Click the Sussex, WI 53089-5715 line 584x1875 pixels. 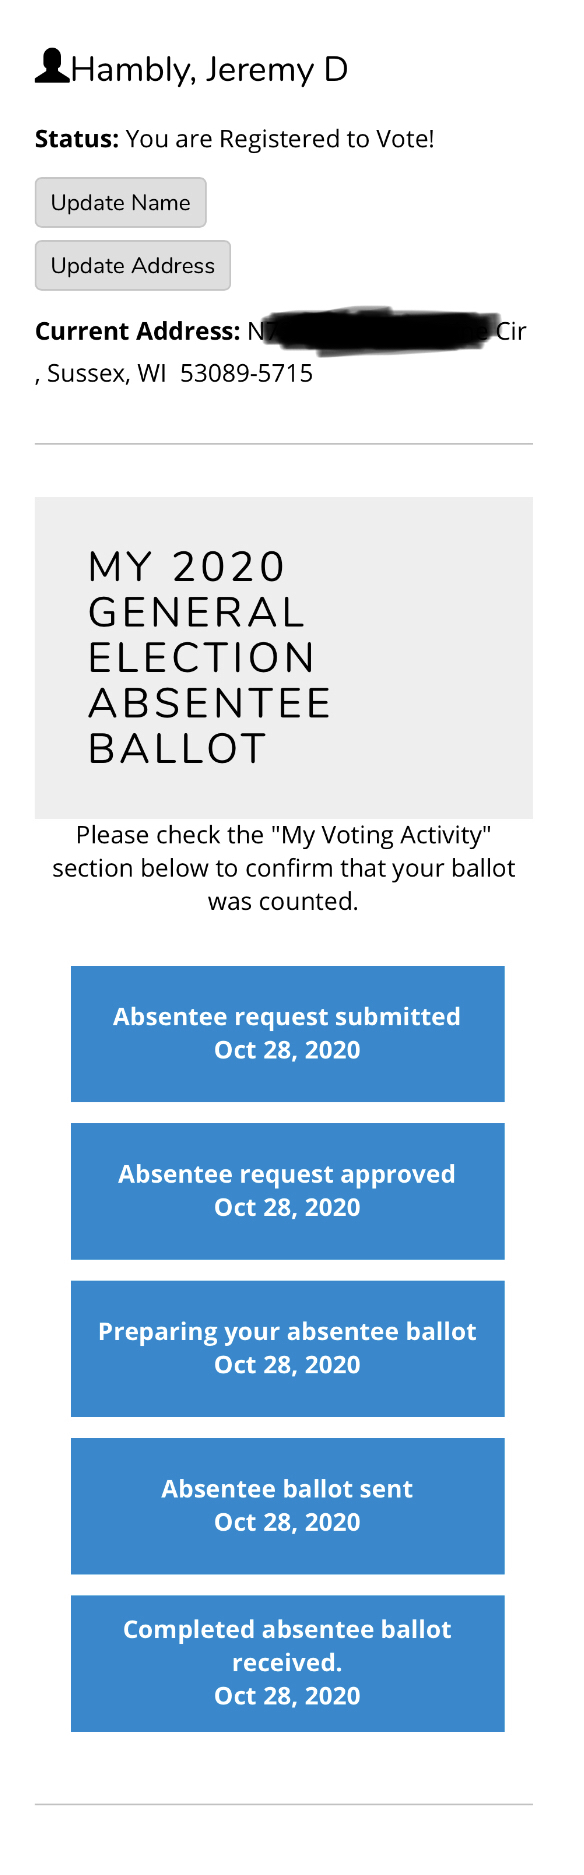pos(174,374)
